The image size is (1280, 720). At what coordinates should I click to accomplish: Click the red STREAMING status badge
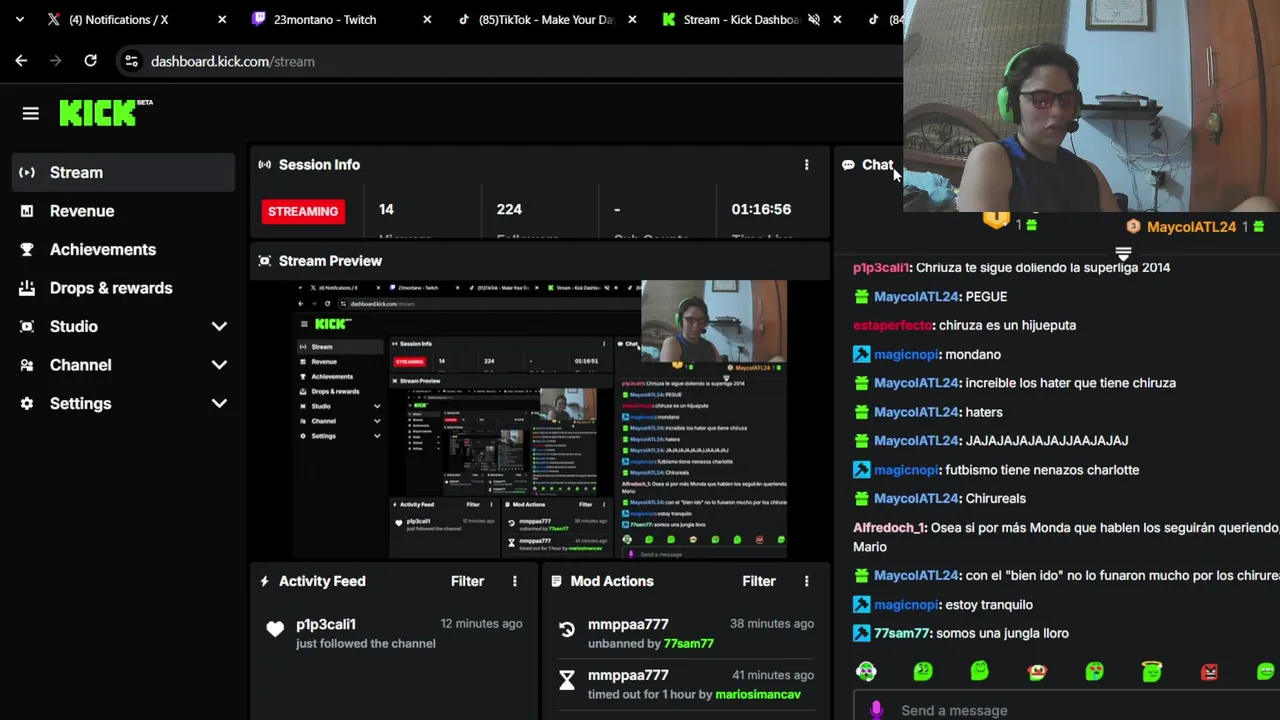click(303, 211)
